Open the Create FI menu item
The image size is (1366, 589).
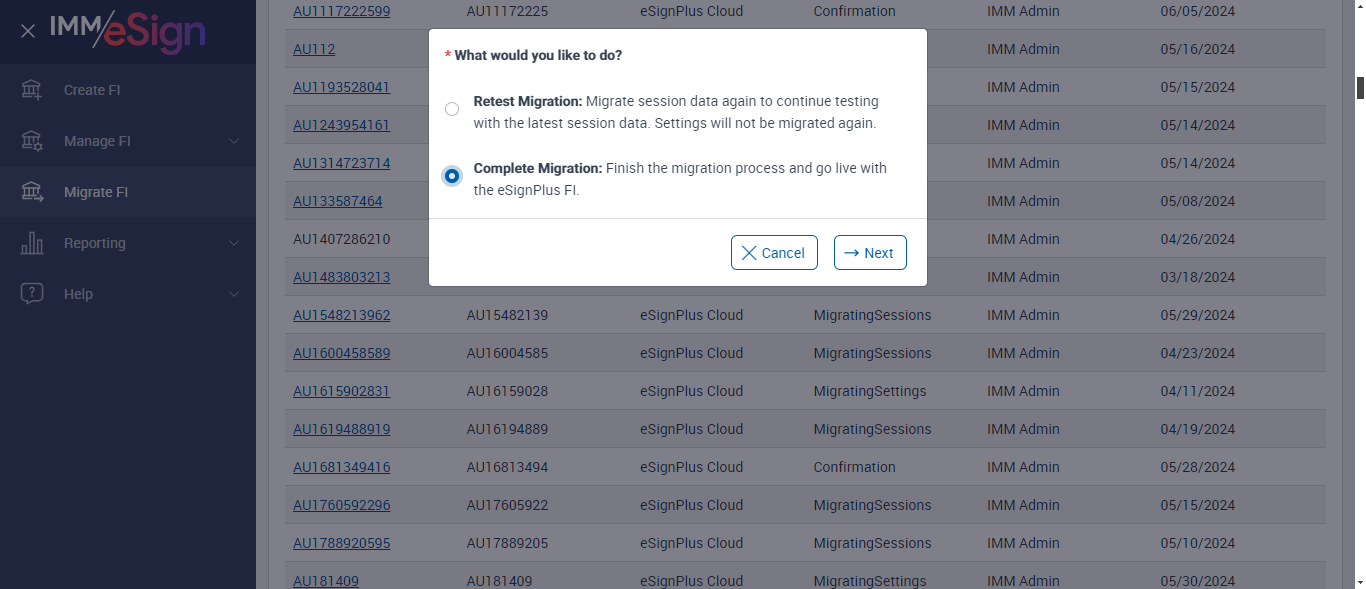coord(92,90)
